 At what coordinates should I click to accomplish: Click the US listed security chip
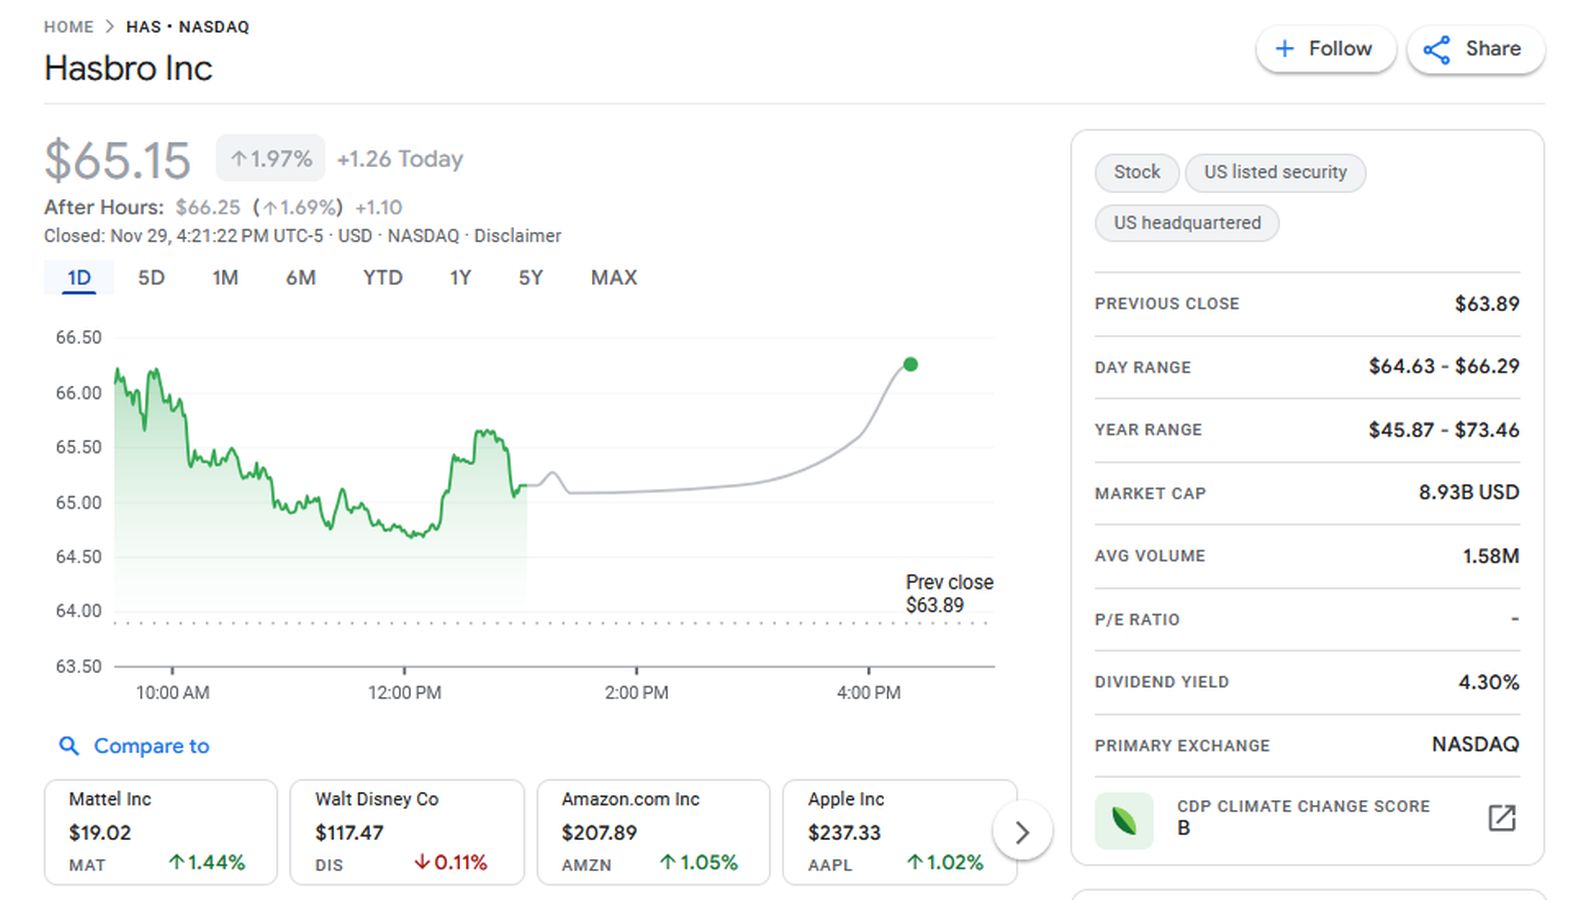click(1275, 172)
